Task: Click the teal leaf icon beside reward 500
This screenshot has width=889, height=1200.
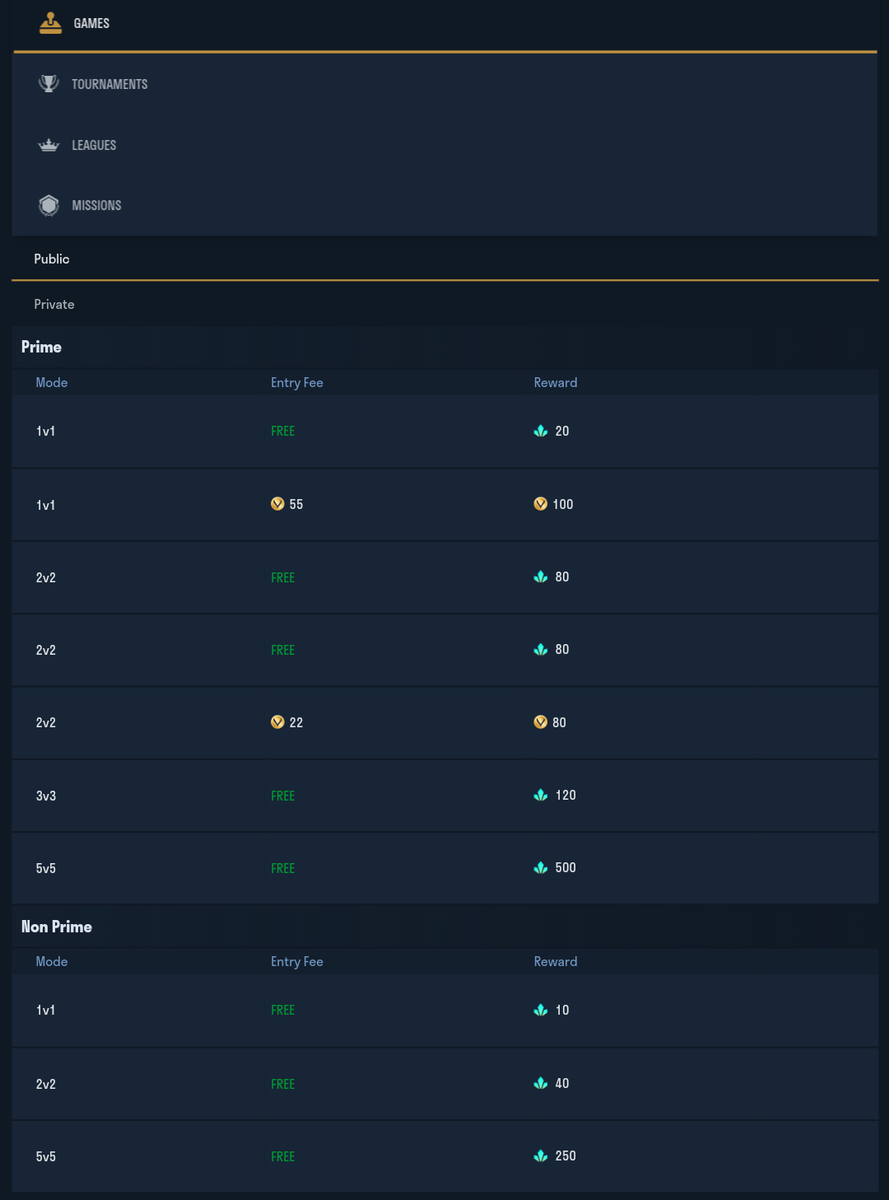Action: coord(541,868)
